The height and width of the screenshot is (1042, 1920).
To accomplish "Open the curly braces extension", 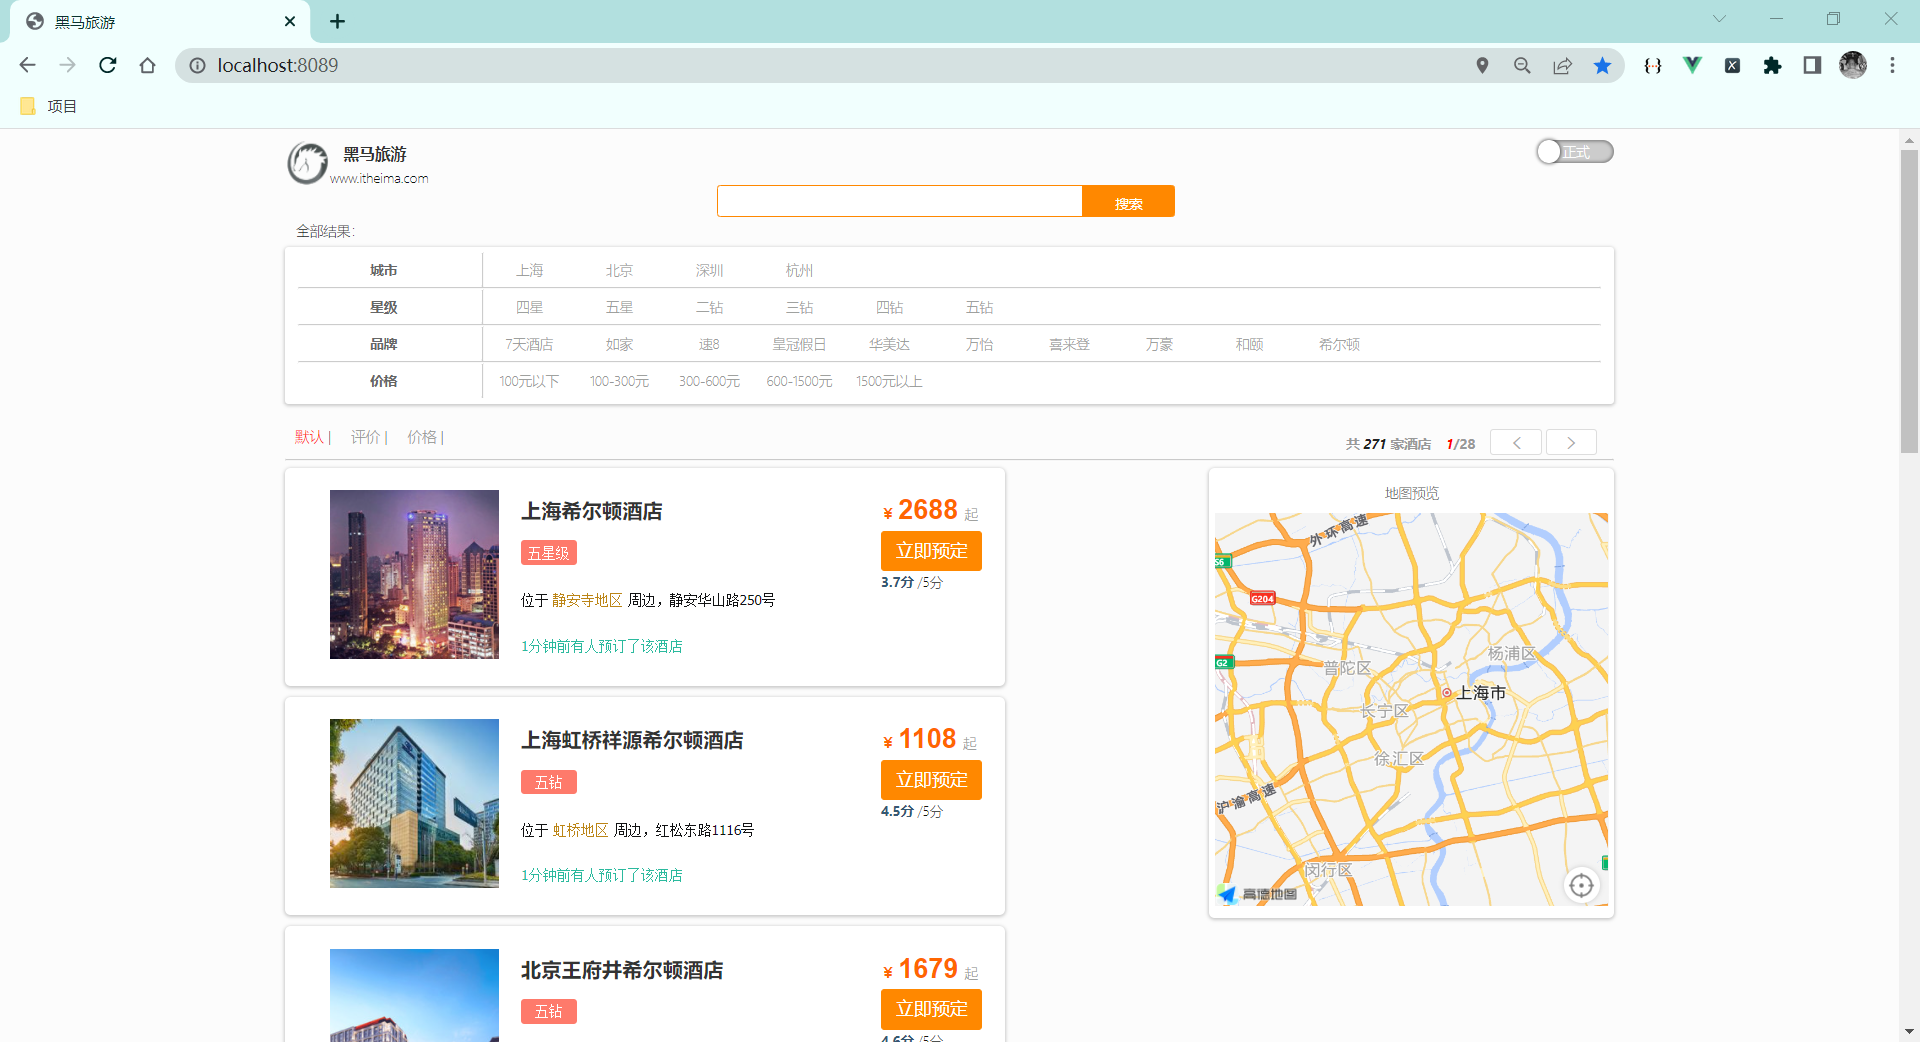I will coord(1653,65).
